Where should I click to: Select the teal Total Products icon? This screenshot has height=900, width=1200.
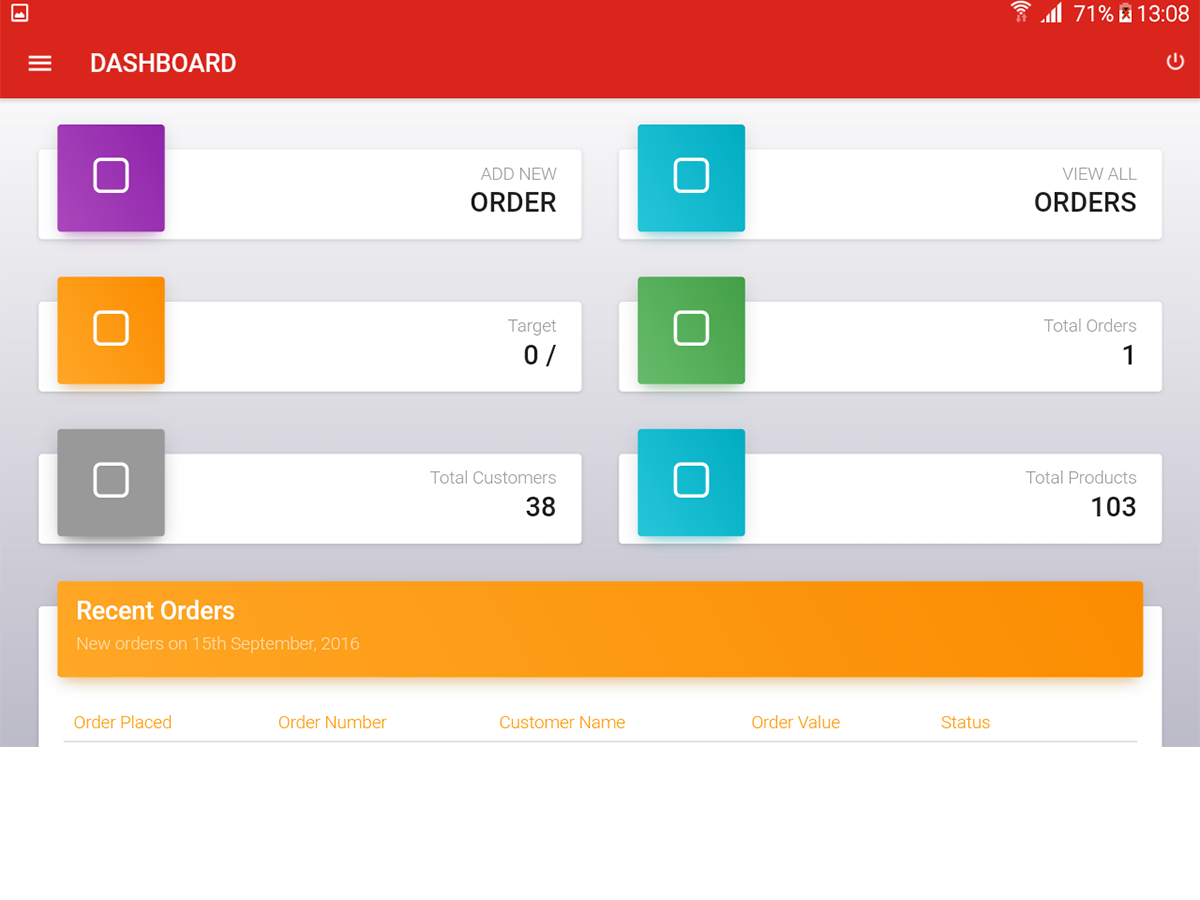click(691, 481)
